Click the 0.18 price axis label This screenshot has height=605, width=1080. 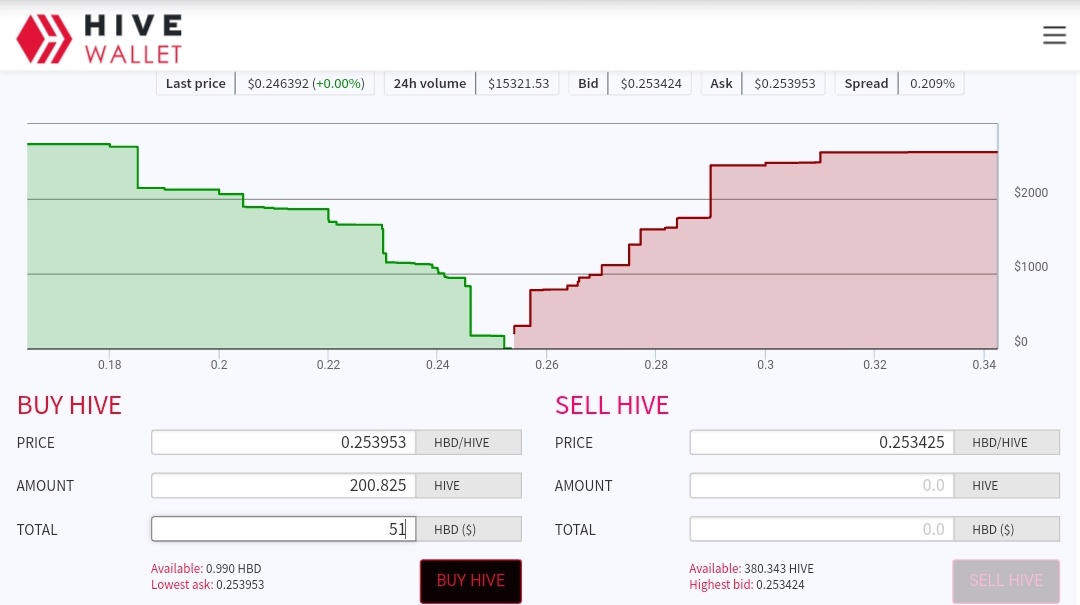pyautogui.click(x=110, y=365)
